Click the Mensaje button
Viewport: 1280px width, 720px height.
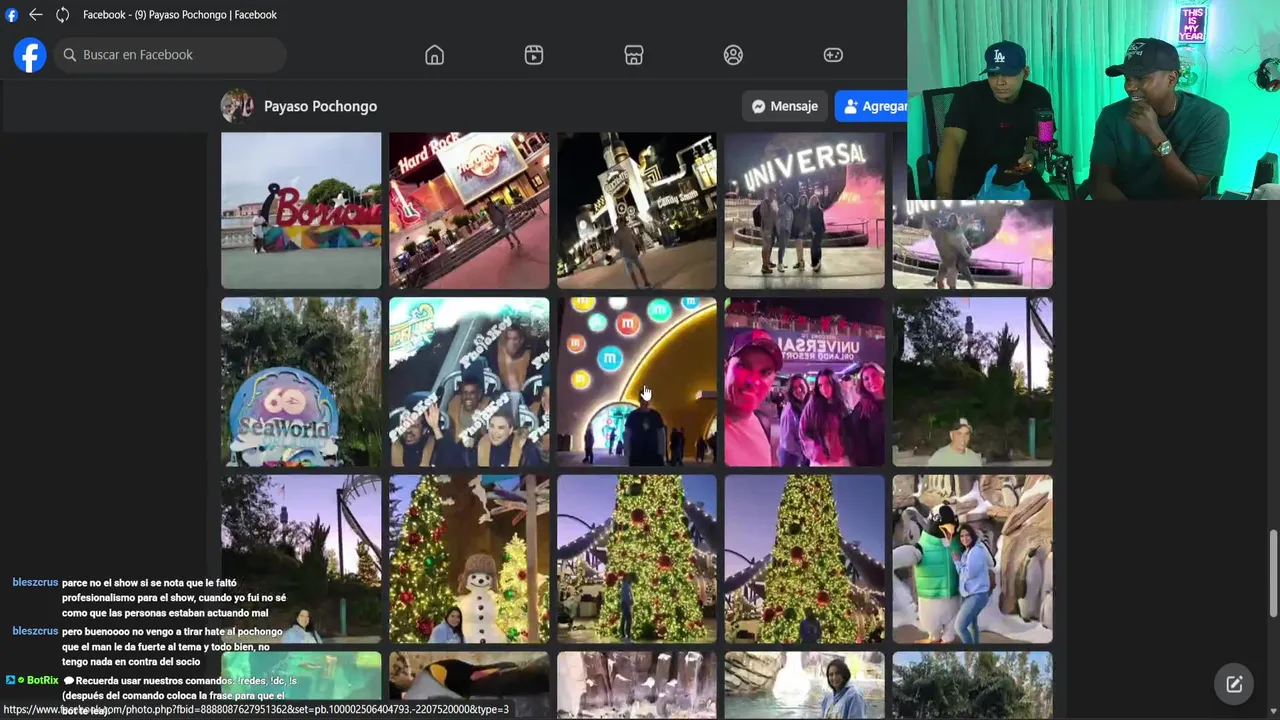(x=785, y=106)
